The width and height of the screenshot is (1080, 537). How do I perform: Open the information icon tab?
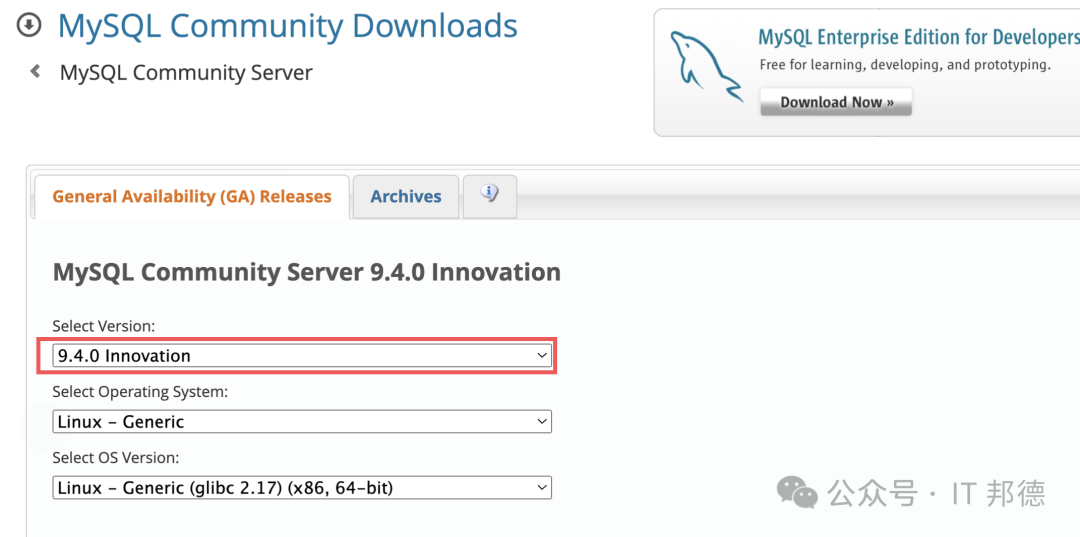(x=490, y=196)
